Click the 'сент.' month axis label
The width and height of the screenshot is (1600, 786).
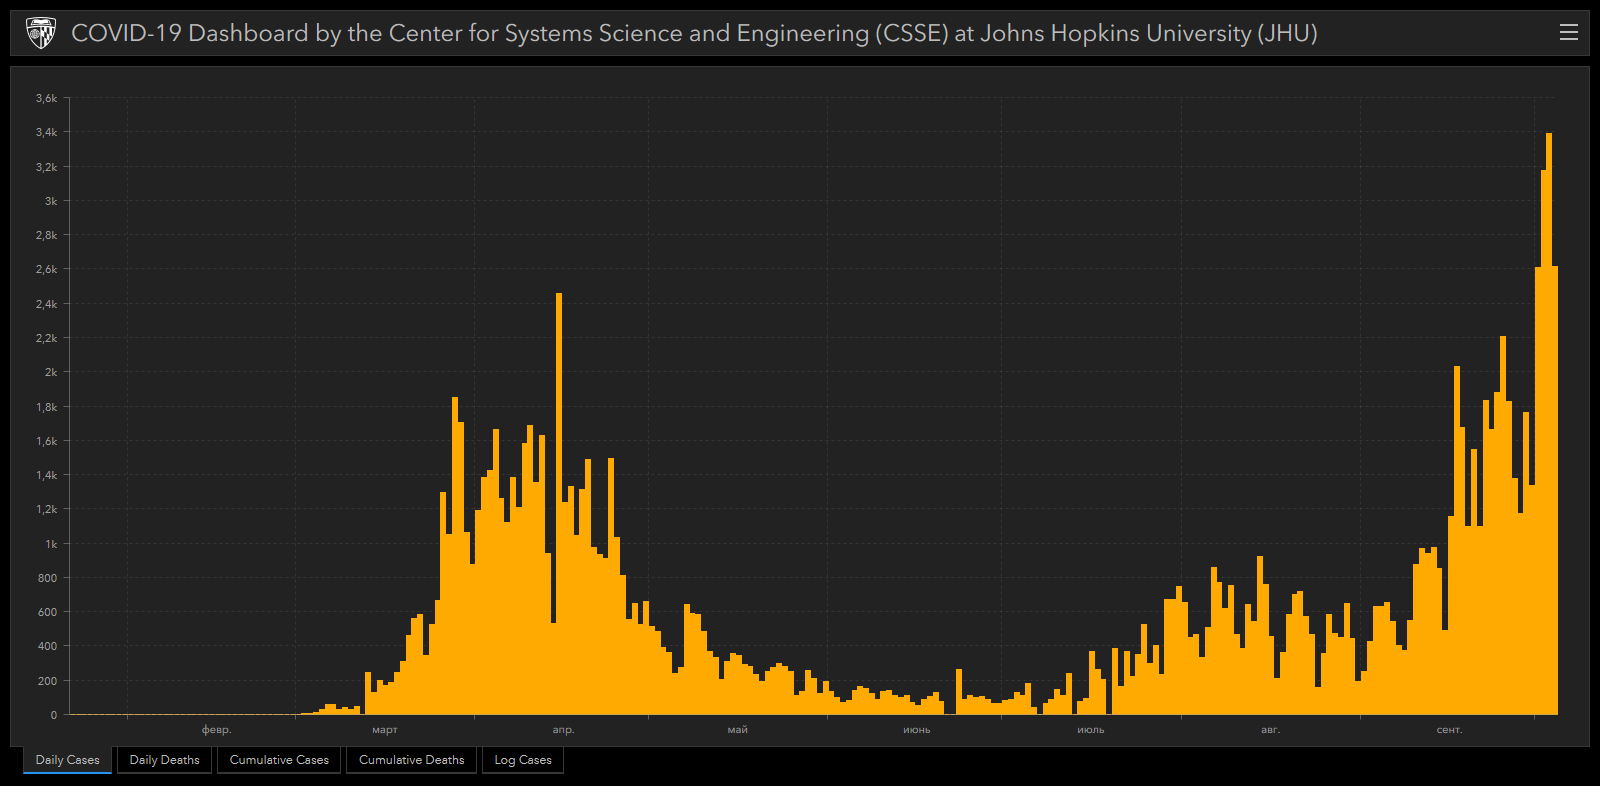[1449, 730]
